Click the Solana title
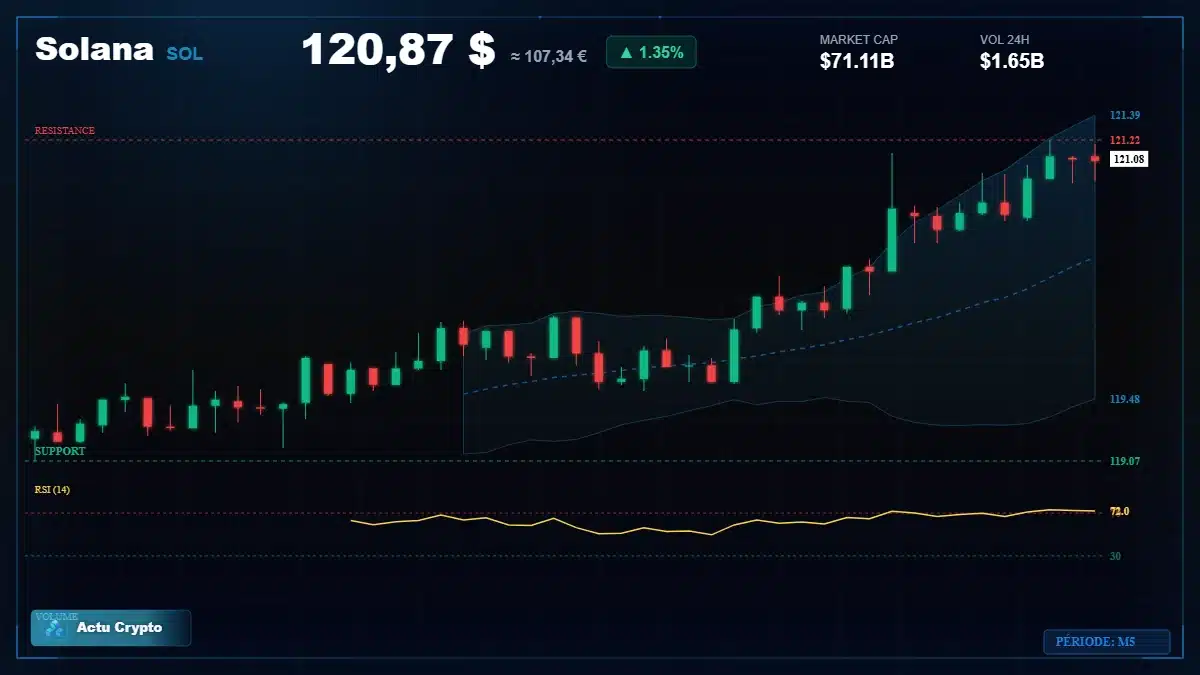 click(x=94, y=50)
